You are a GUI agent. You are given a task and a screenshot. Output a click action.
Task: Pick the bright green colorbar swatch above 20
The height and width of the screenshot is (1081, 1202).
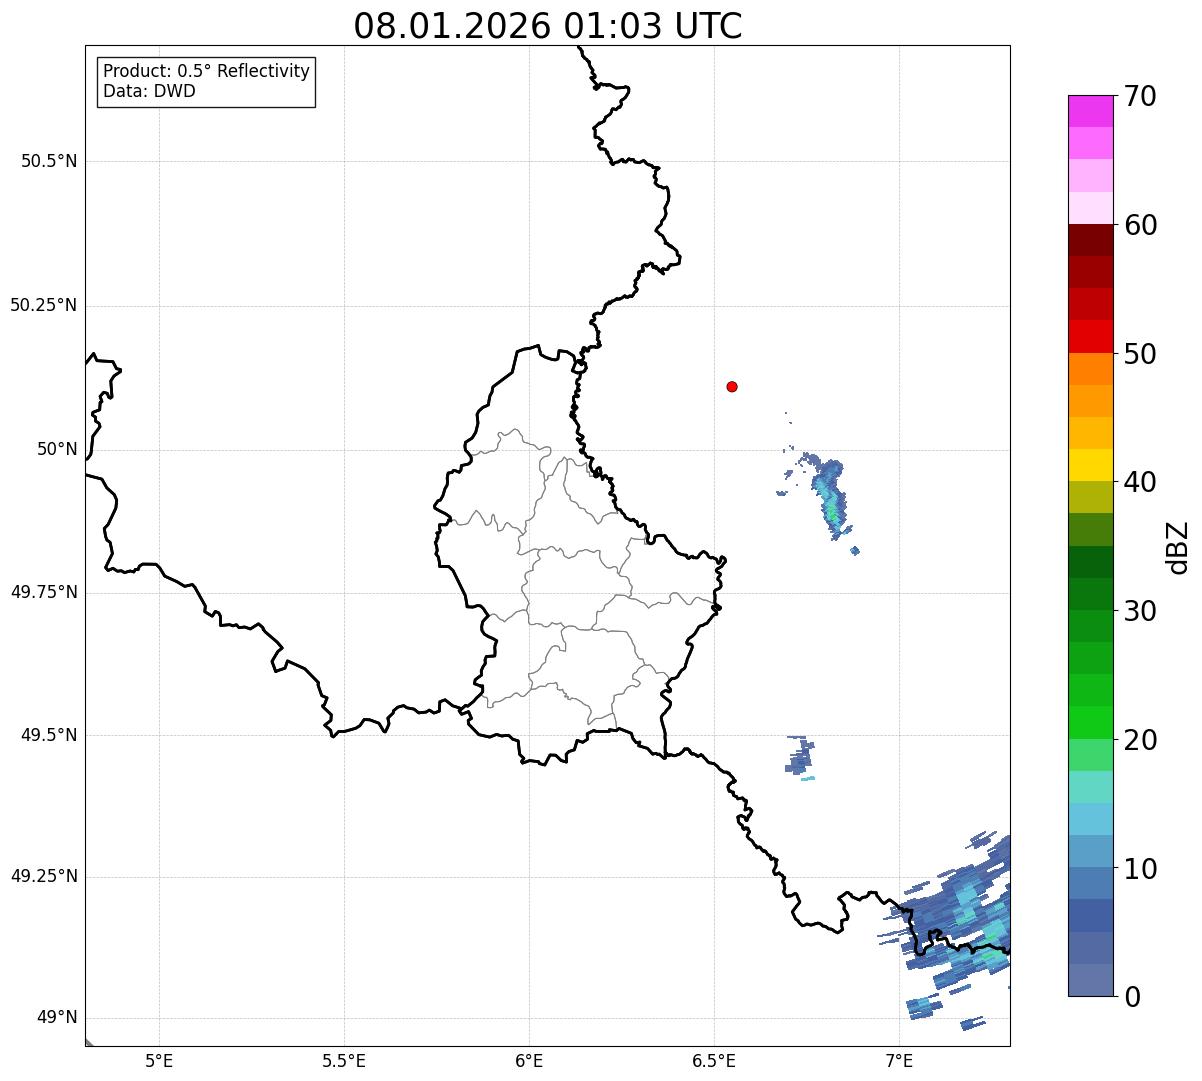(x=1090, y=723)
